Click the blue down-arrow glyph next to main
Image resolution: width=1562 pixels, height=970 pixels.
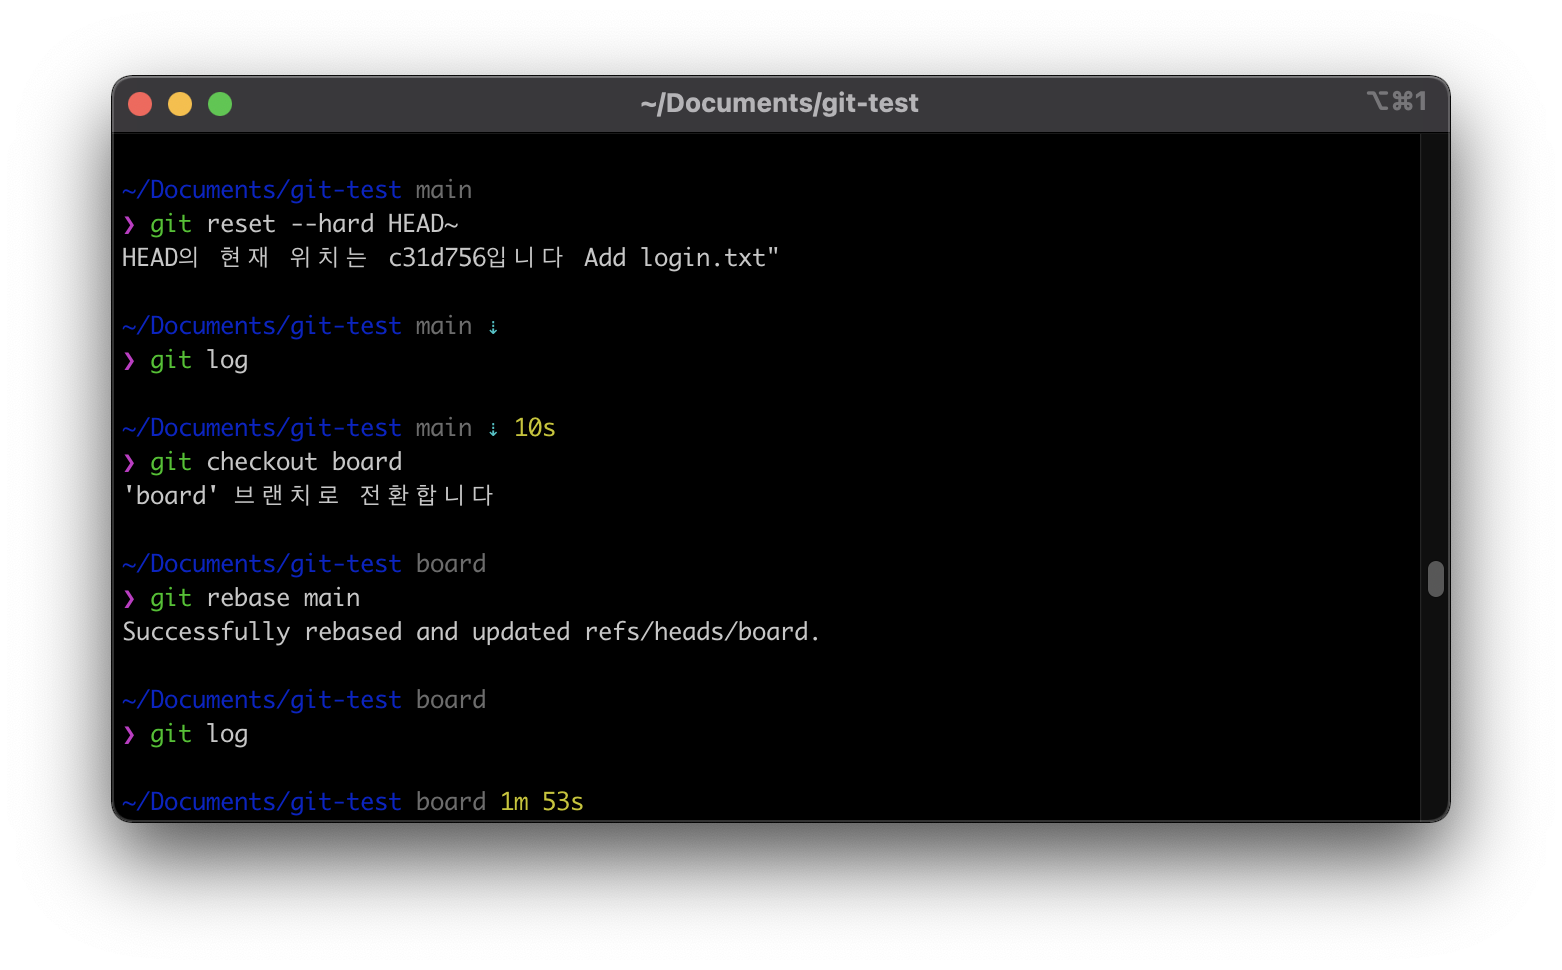(x=493, y=325)
